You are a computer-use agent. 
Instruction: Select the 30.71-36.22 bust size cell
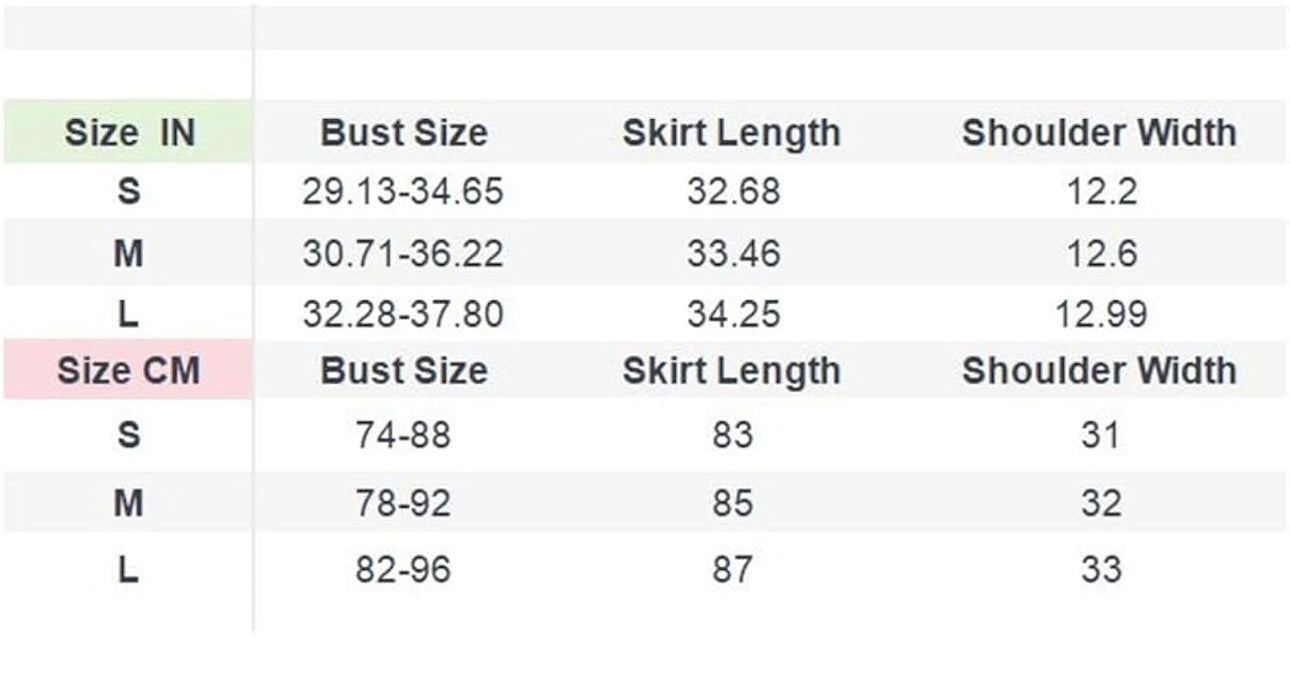click(x=403, y=254)
